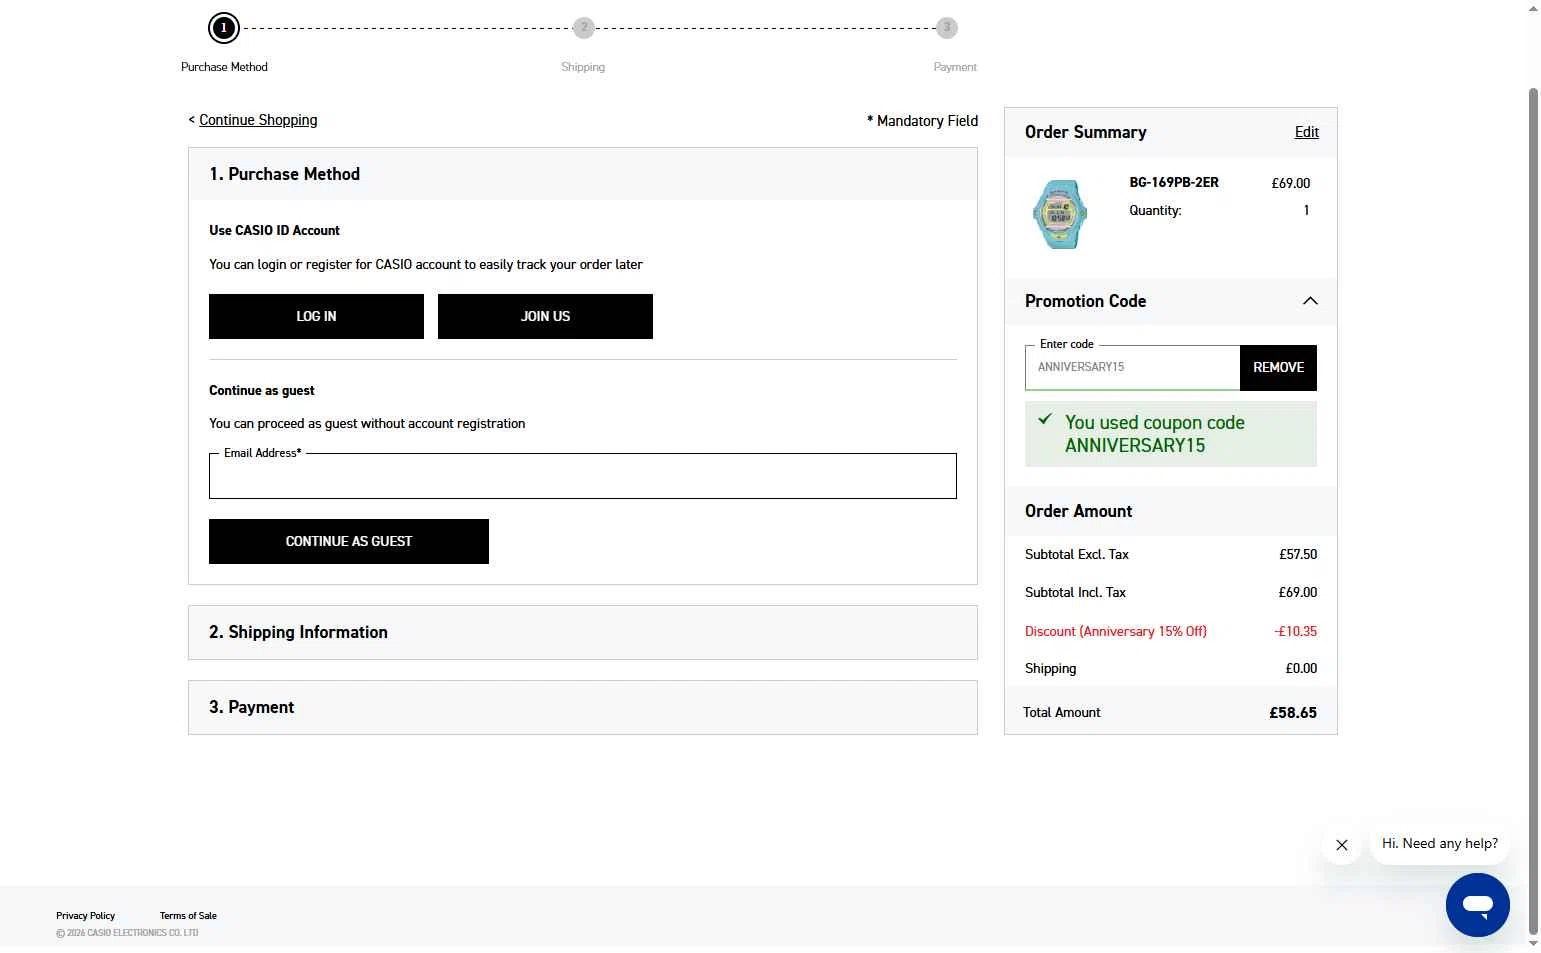Click the promotion code entry field
Viewport: 1541px width, 953px height.
tap(1132, 368)
